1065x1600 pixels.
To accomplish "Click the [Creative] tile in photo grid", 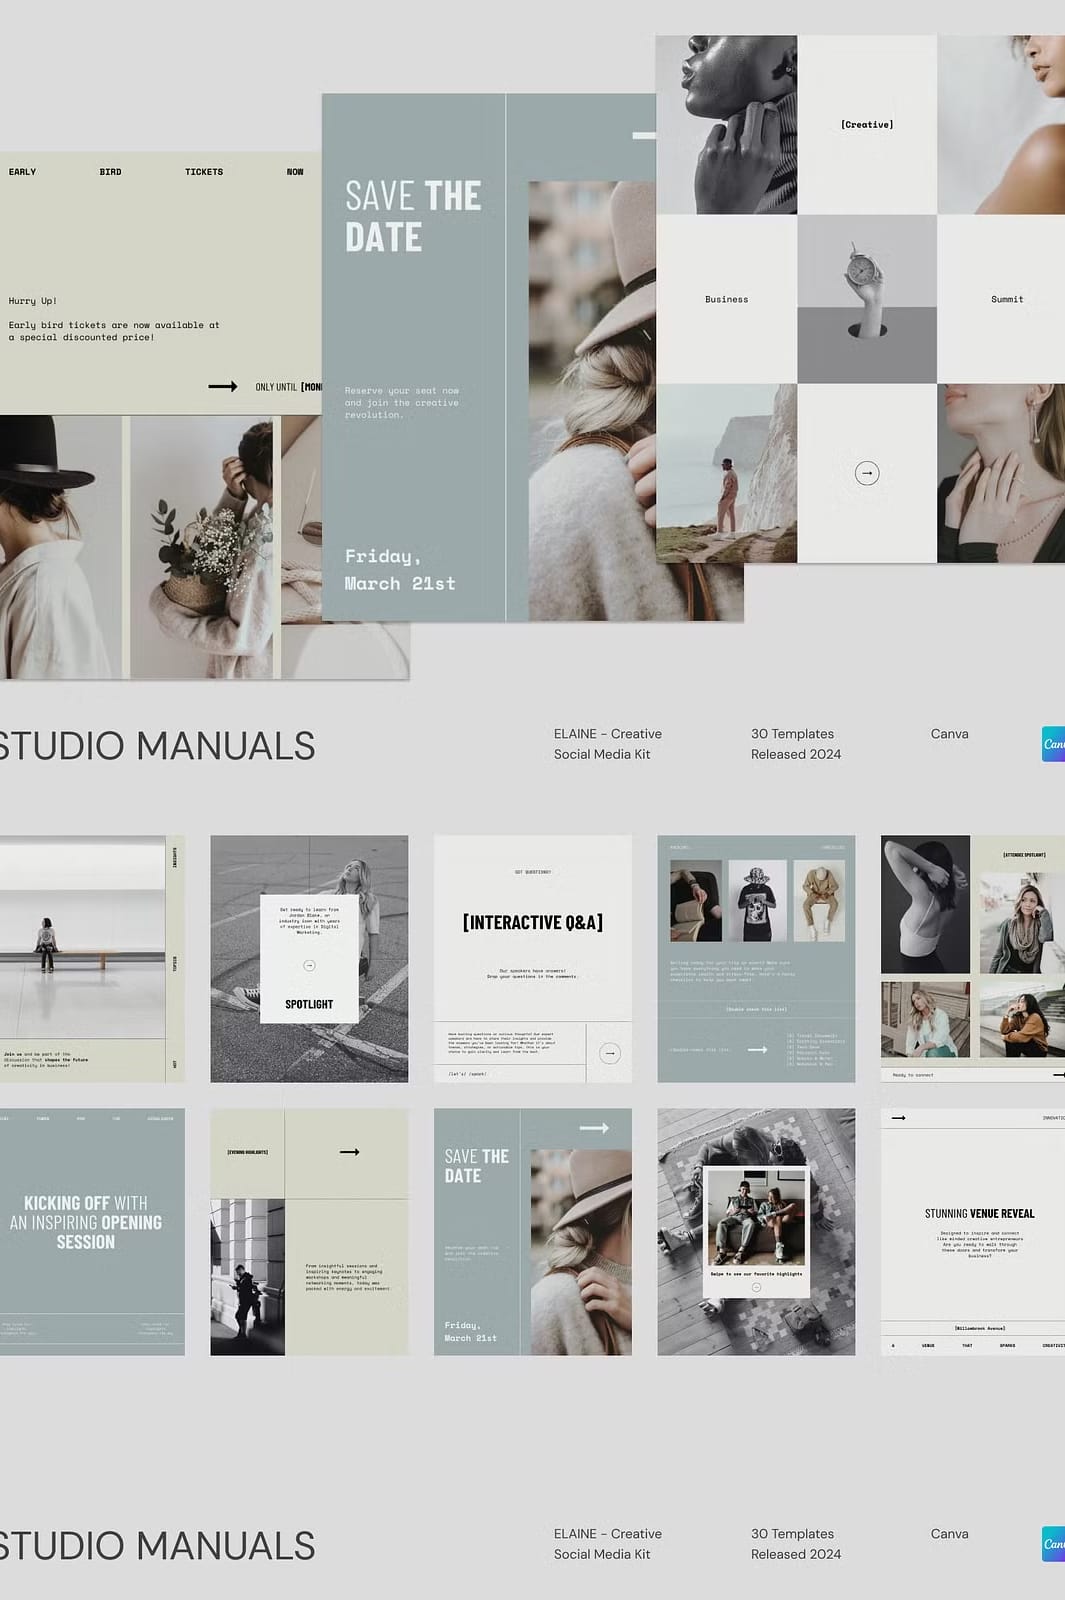I will click(x=867, y=125).
